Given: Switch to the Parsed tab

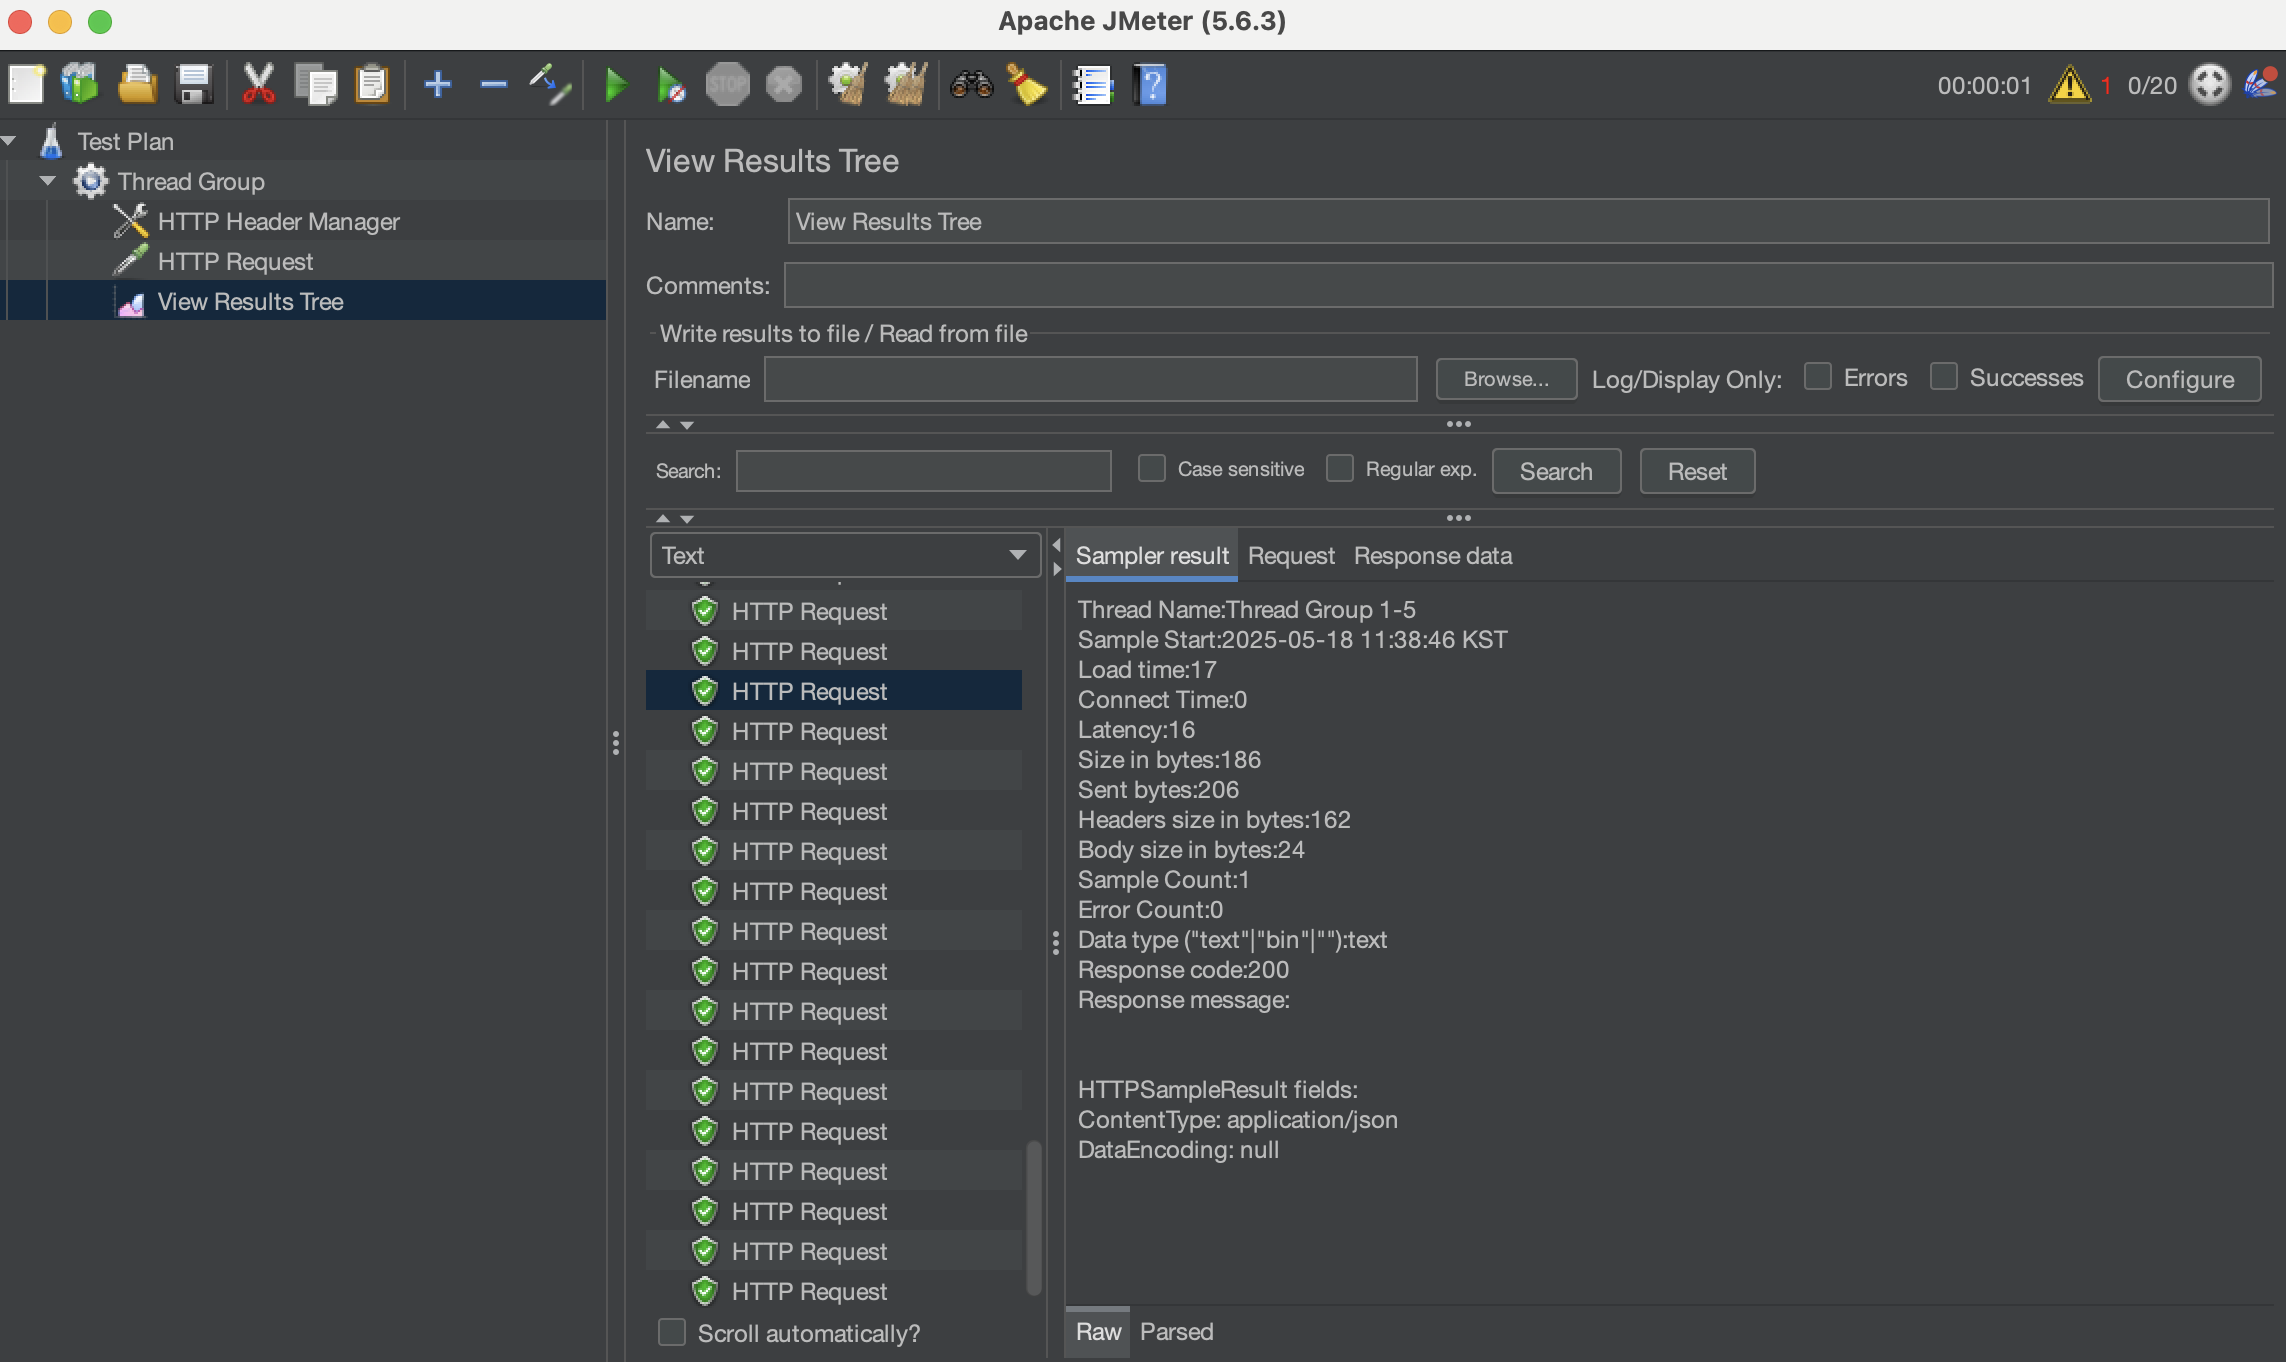Looking at the screenshot, I should 1176,1332.
